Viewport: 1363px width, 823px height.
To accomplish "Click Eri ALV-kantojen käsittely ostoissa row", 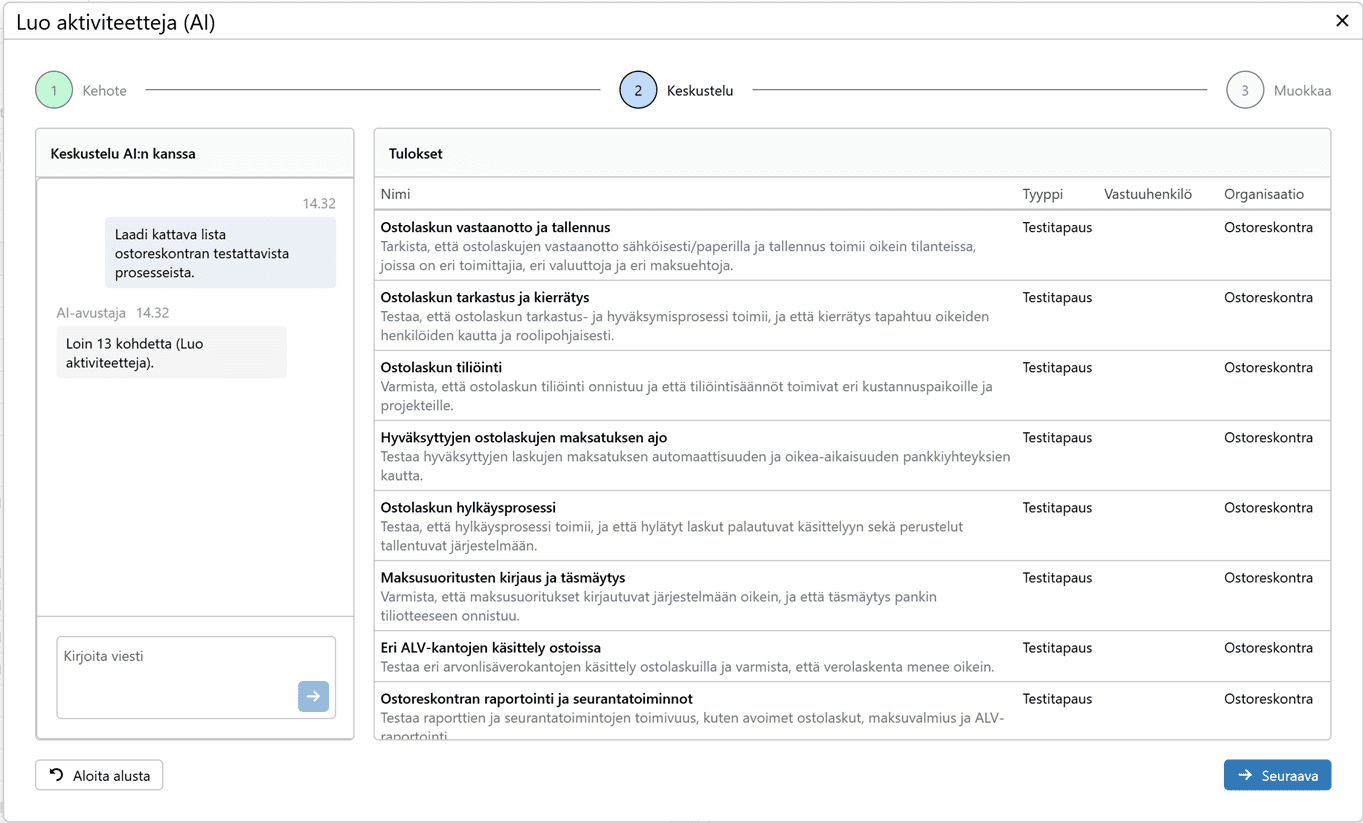I will click(490, 648).
